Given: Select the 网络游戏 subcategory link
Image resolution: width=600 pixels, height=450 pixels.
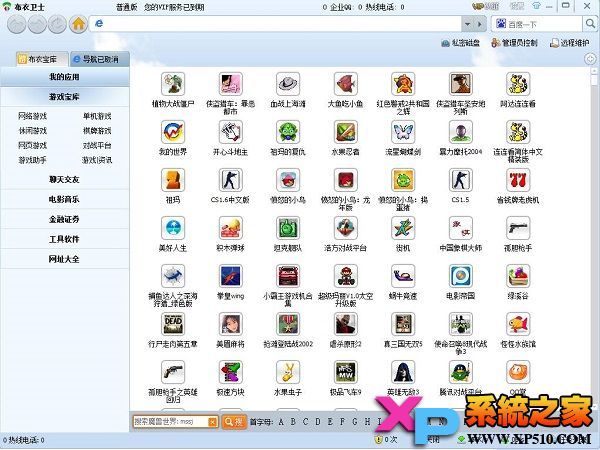Looking at the screenshot, I should tap(33, 116).
